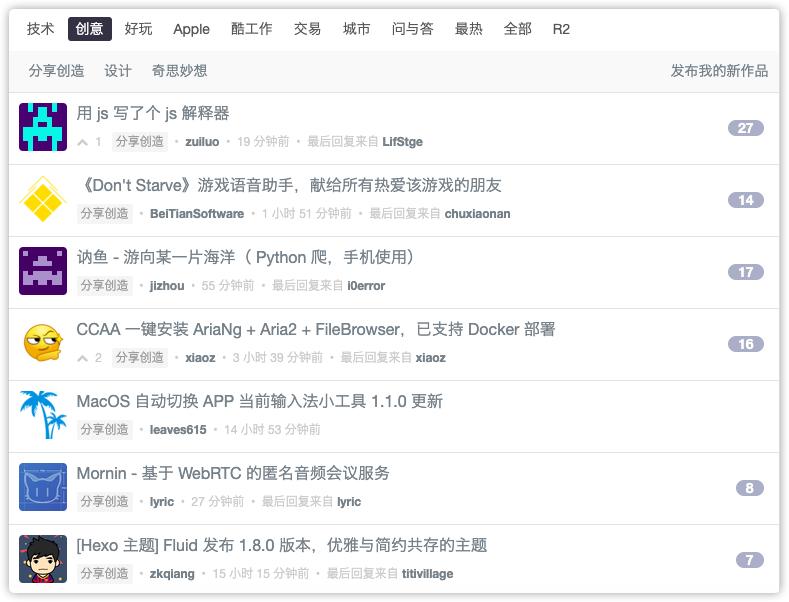789x602 pixels.
Task: Click 分享创造 tag on Don't Starve row
Action: click(105, 213)
